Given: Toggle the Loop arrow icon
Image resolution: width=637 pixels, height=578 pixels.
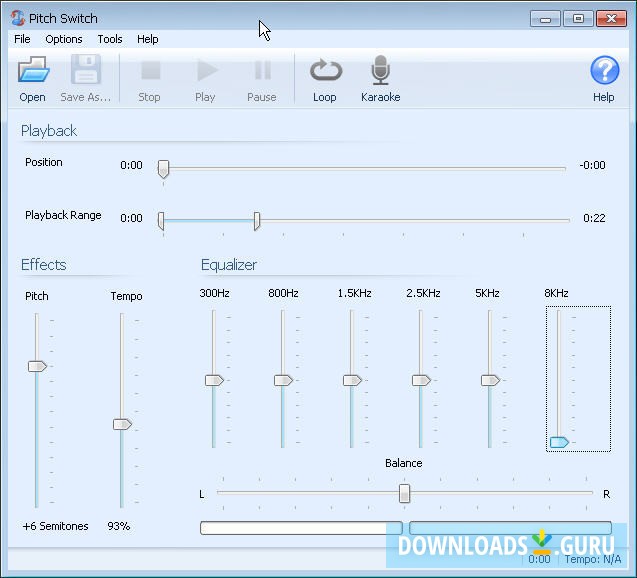Looking at the screenshot, I should [326, 70].
